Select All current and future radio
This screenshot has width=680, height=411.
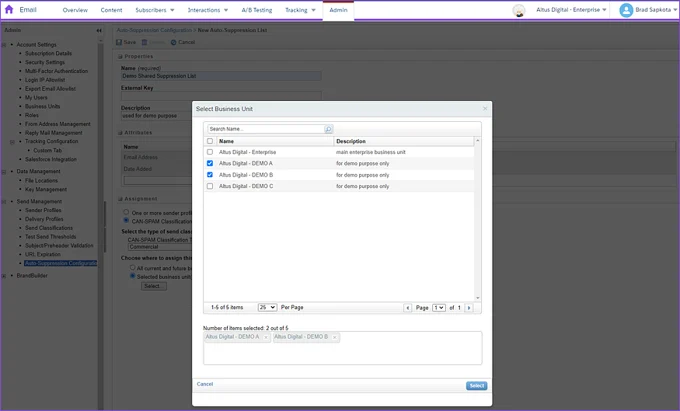(133, 267)
